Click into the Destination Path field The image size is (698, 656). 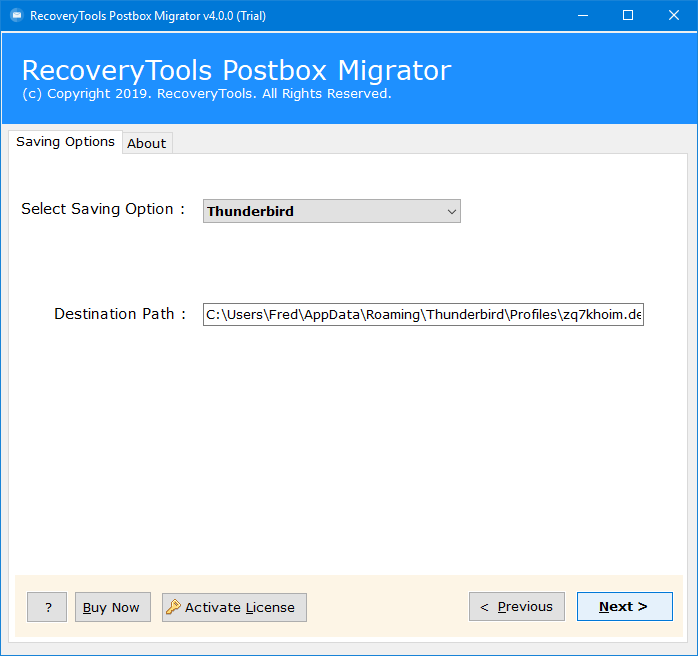(x=423, y=315)
